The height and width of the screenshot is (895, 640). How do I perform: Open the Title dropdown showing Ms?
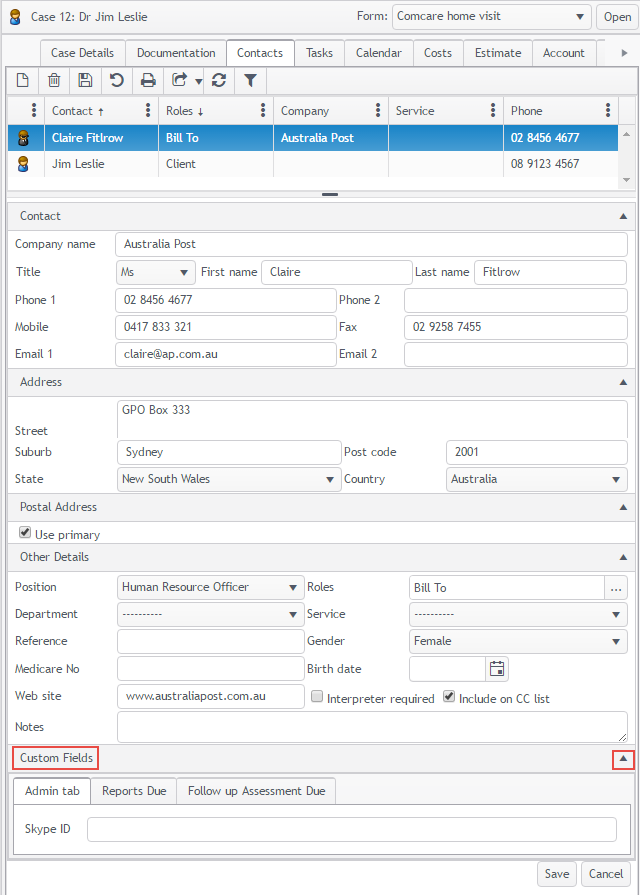pos(156,272)
